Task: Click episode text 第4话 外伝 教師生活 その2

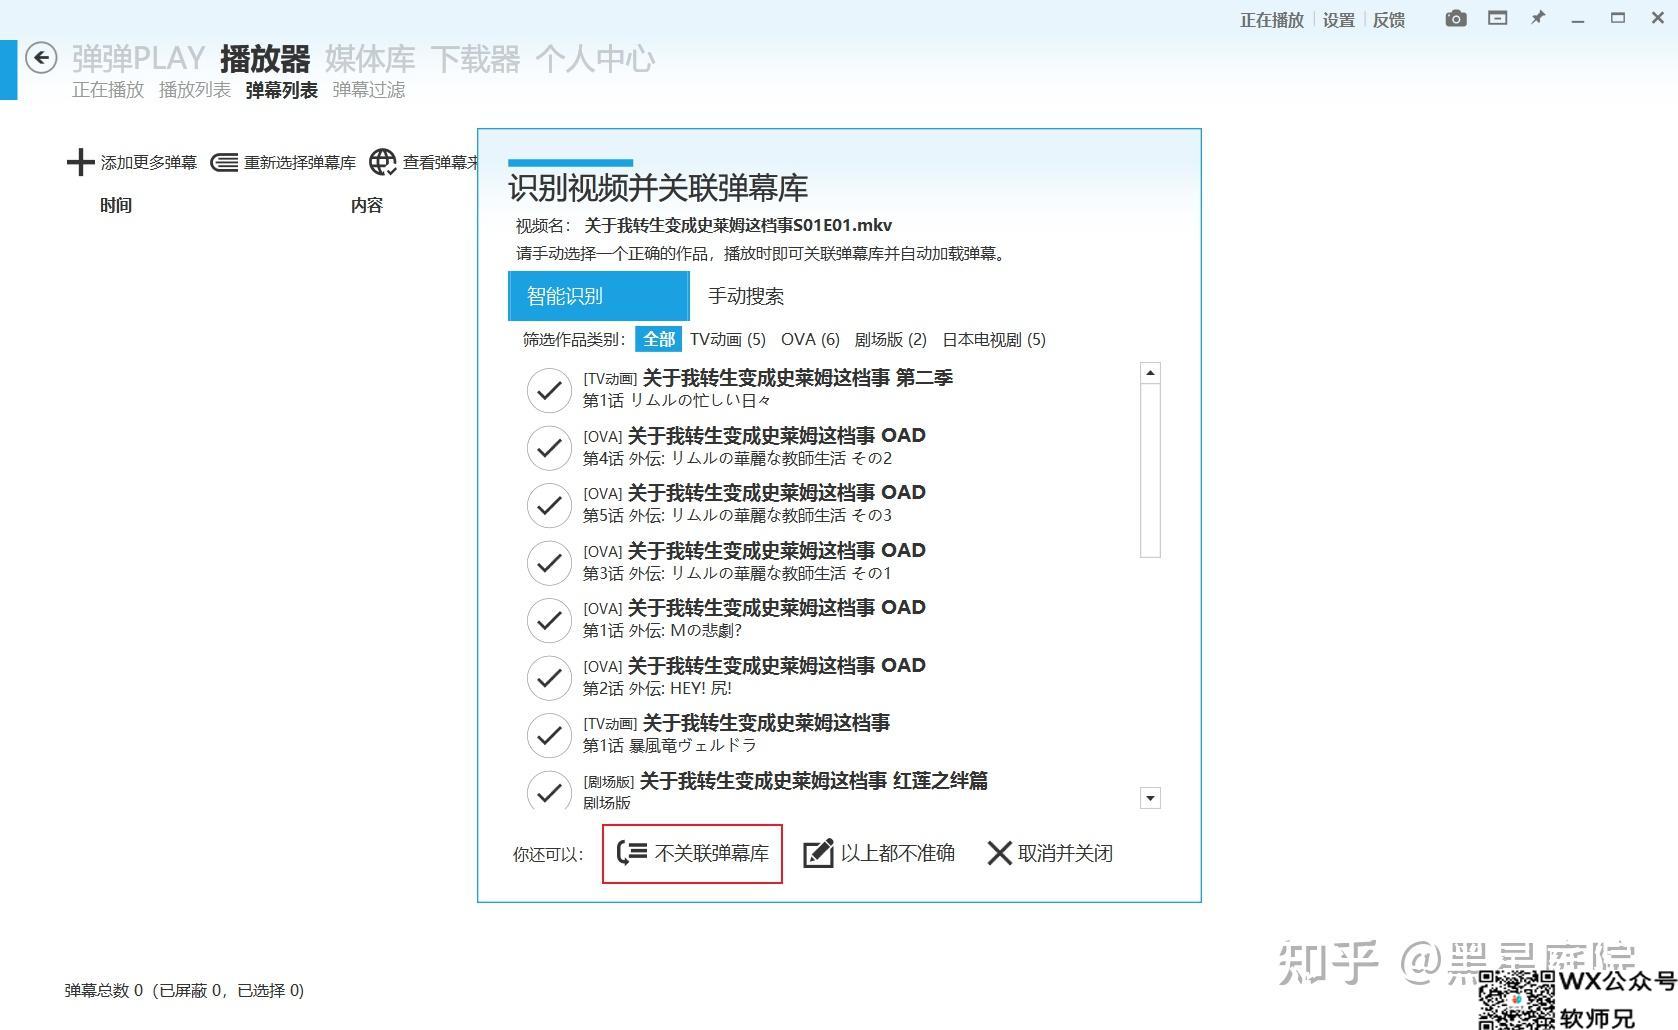Action: click(x=737, y=458)
